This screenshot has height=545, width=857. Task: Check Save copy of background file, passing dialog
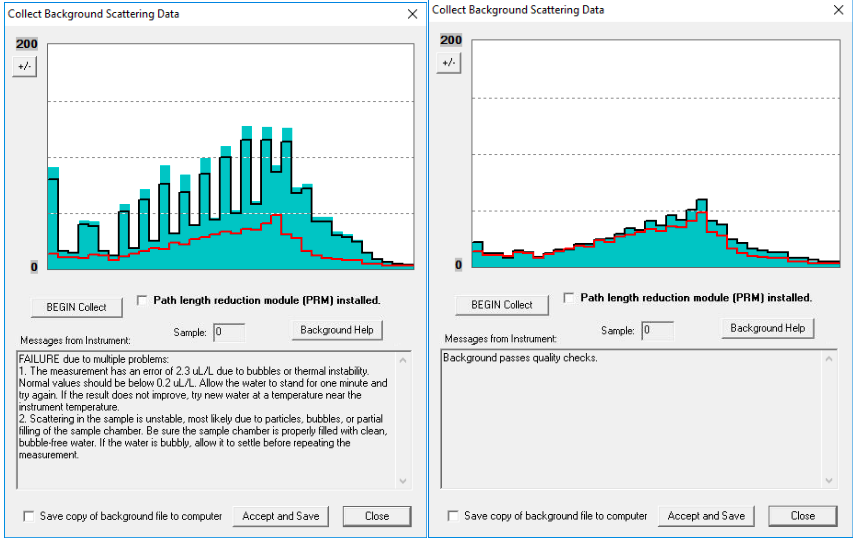[x=454, y=516]
